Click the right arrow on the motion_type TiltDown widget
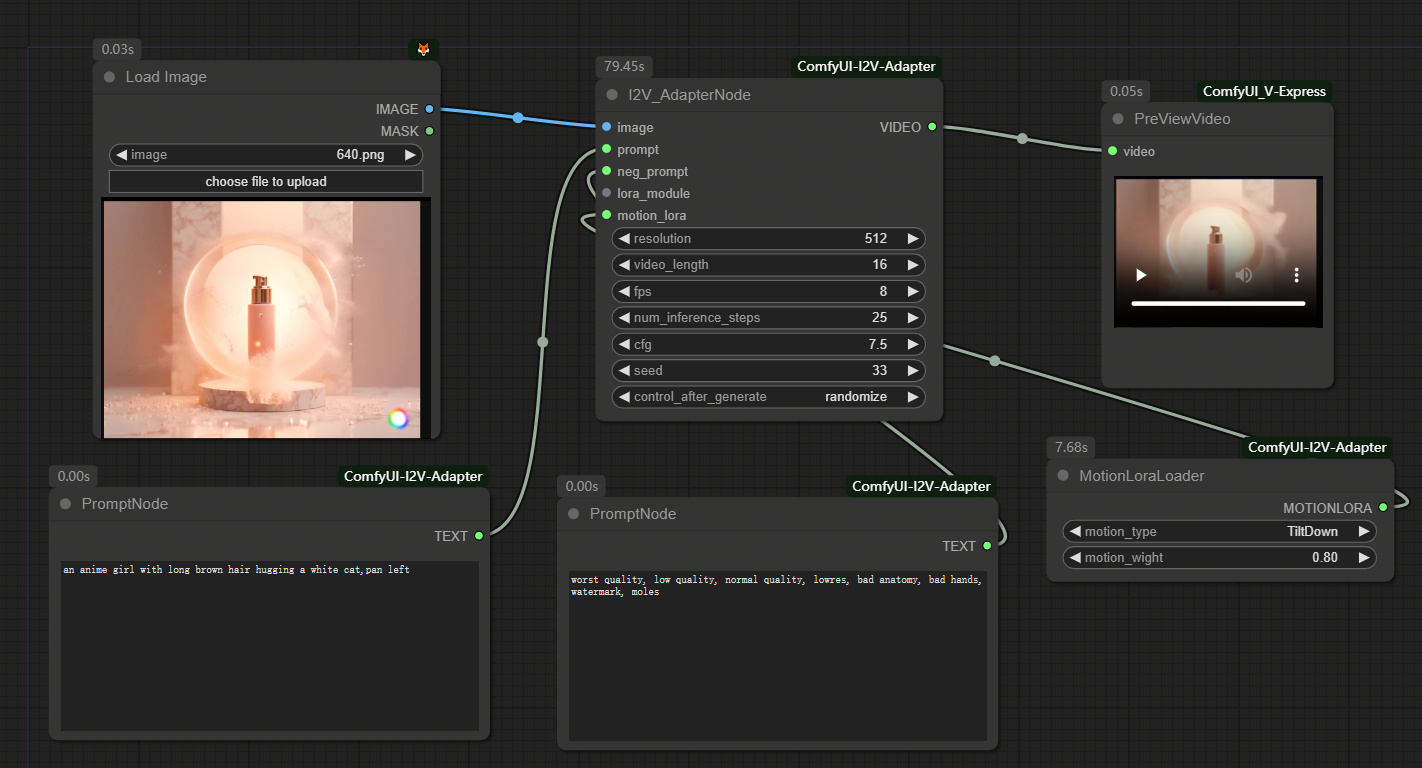Screen dimensions: 1422x768 (x=1365, y=531)
